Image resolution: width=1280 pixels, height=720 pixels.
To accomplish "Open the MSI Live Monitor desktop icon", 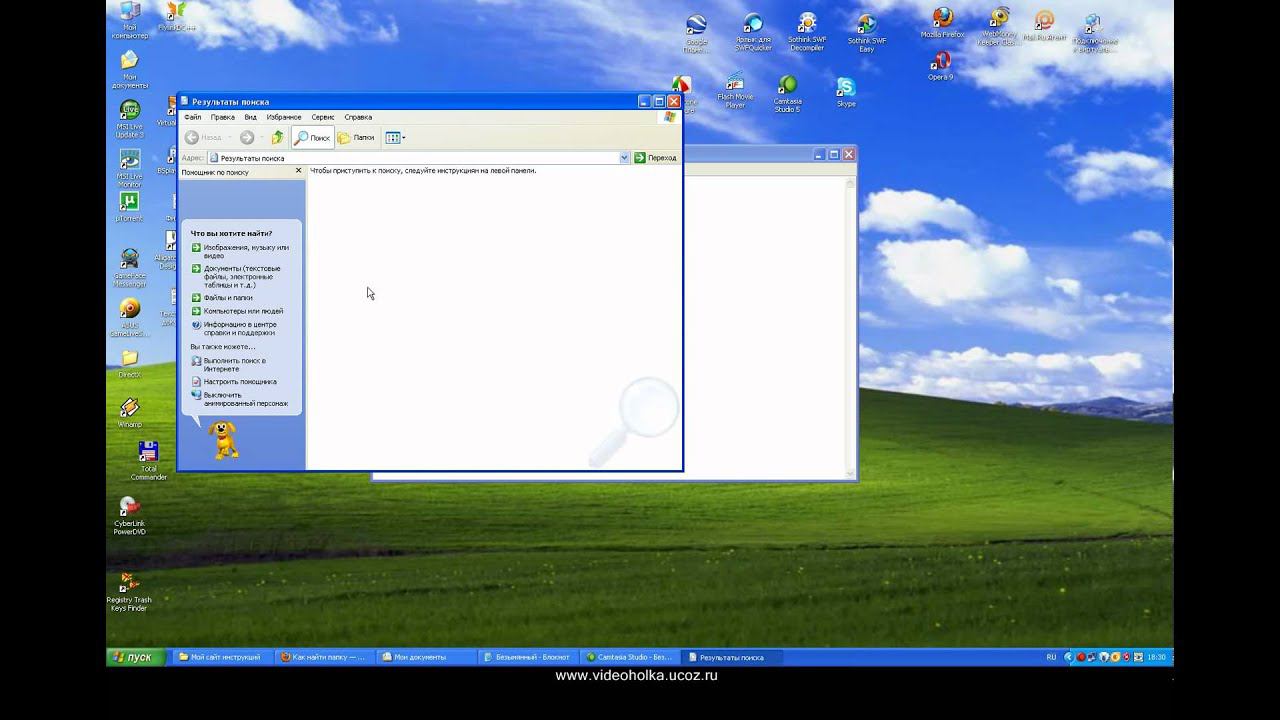I will coord(129,166).
